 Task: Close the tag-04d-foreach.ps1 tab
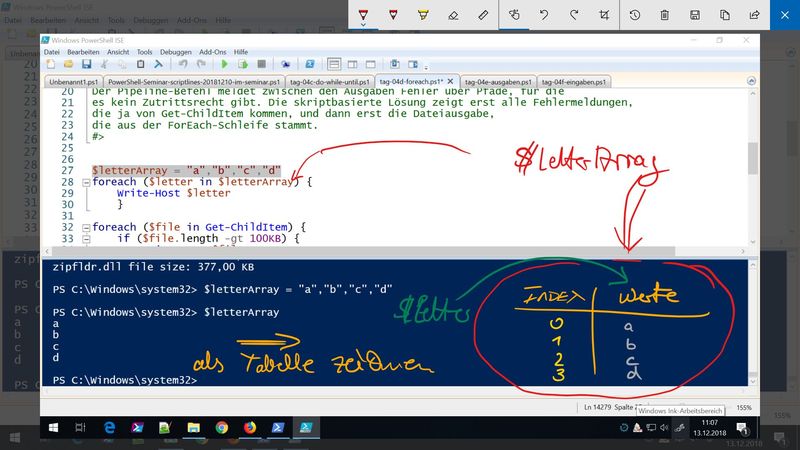451,81
